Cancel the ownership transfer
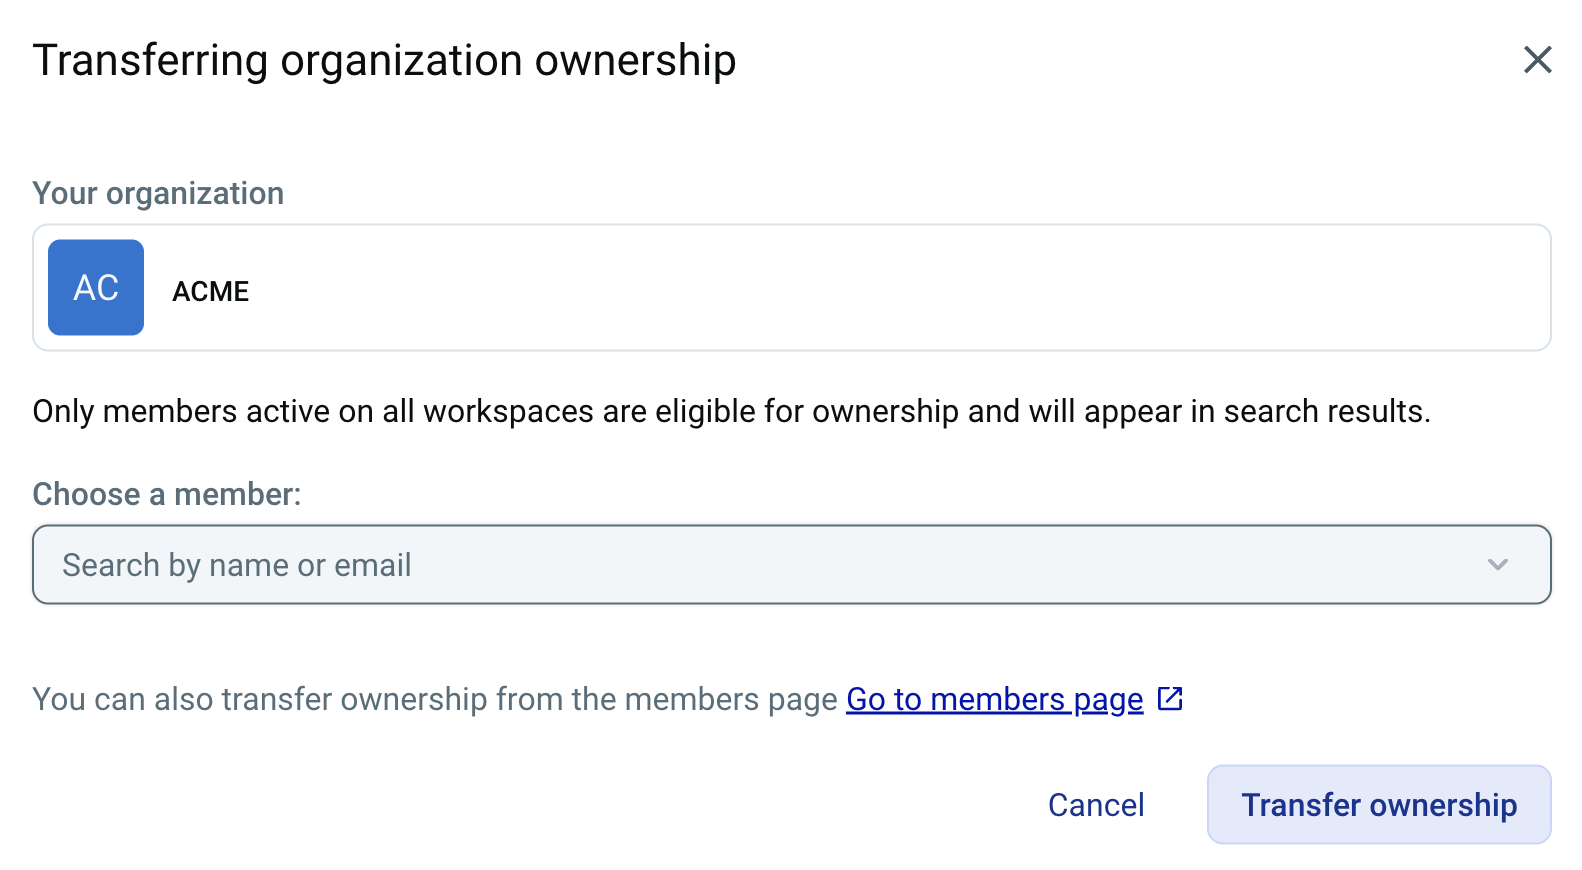Image resolution: width=1582 pixels, height=870 pixels. coord(1096,805)
